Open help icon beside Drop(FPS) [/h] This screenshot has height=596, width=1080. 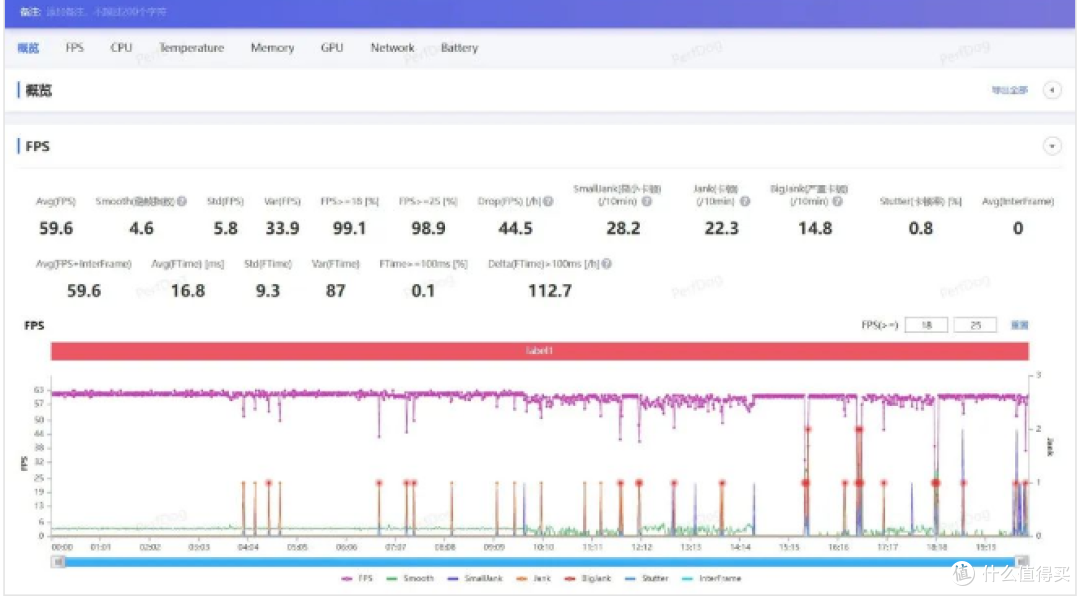(x=548, y=201)
